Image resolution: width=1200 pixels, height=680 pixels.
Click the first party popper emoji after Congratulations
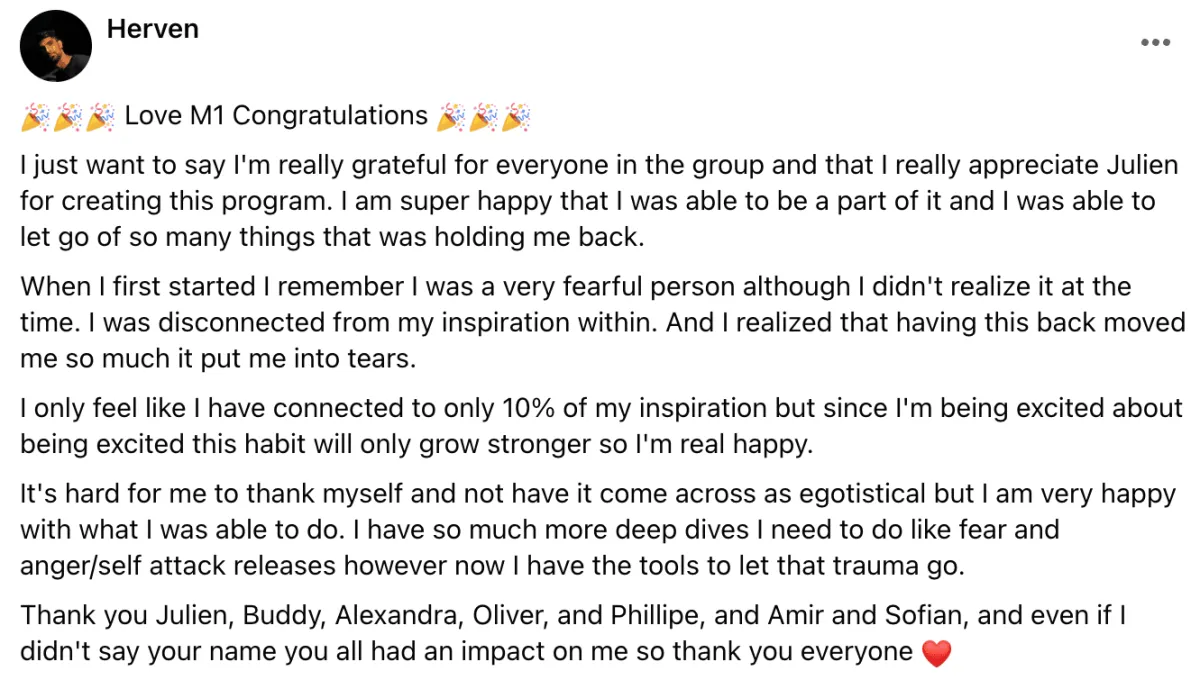[451, 117]
